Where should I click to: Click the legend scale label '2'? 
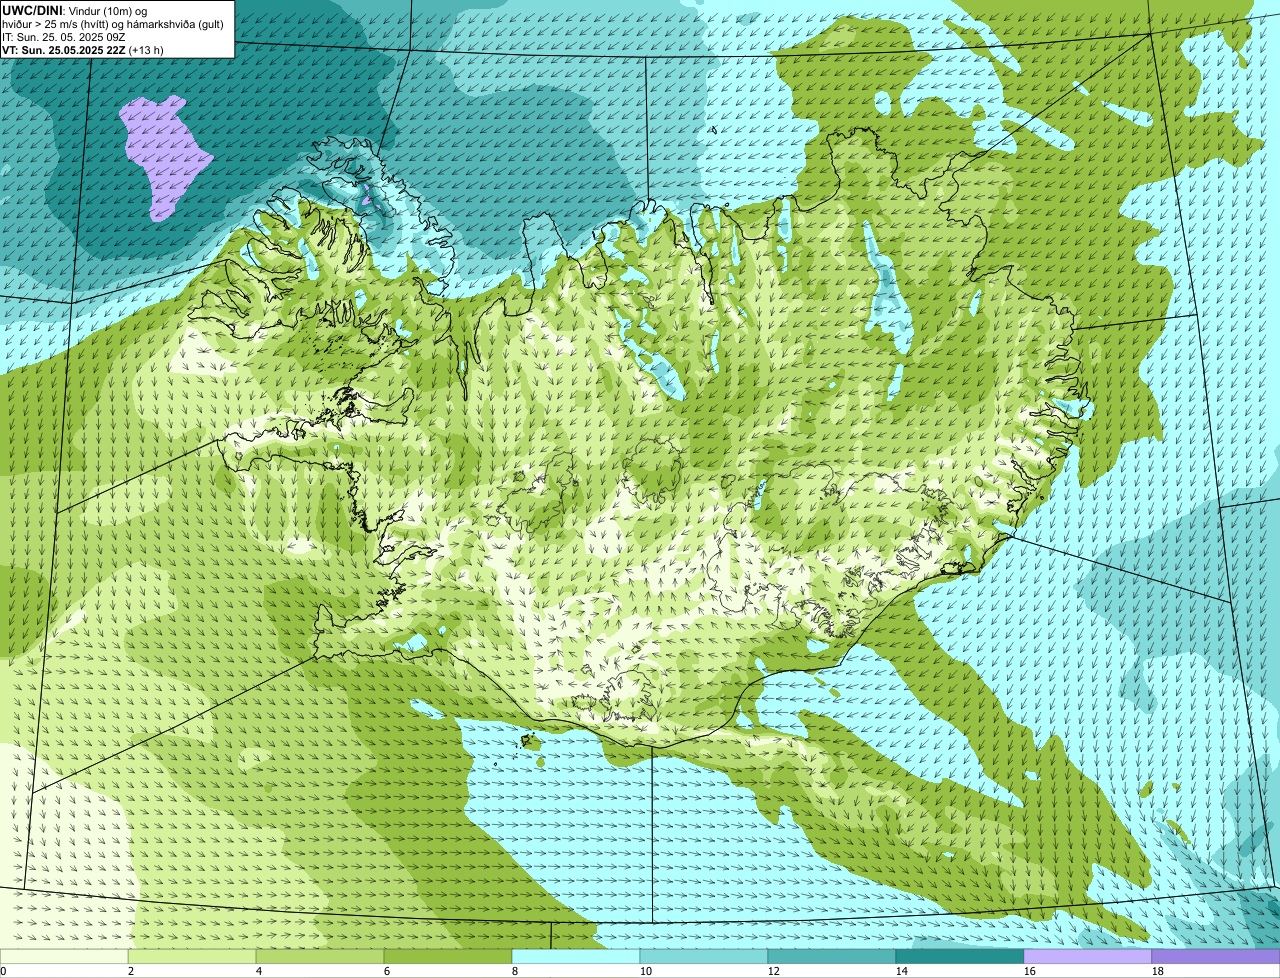[131, 971]
